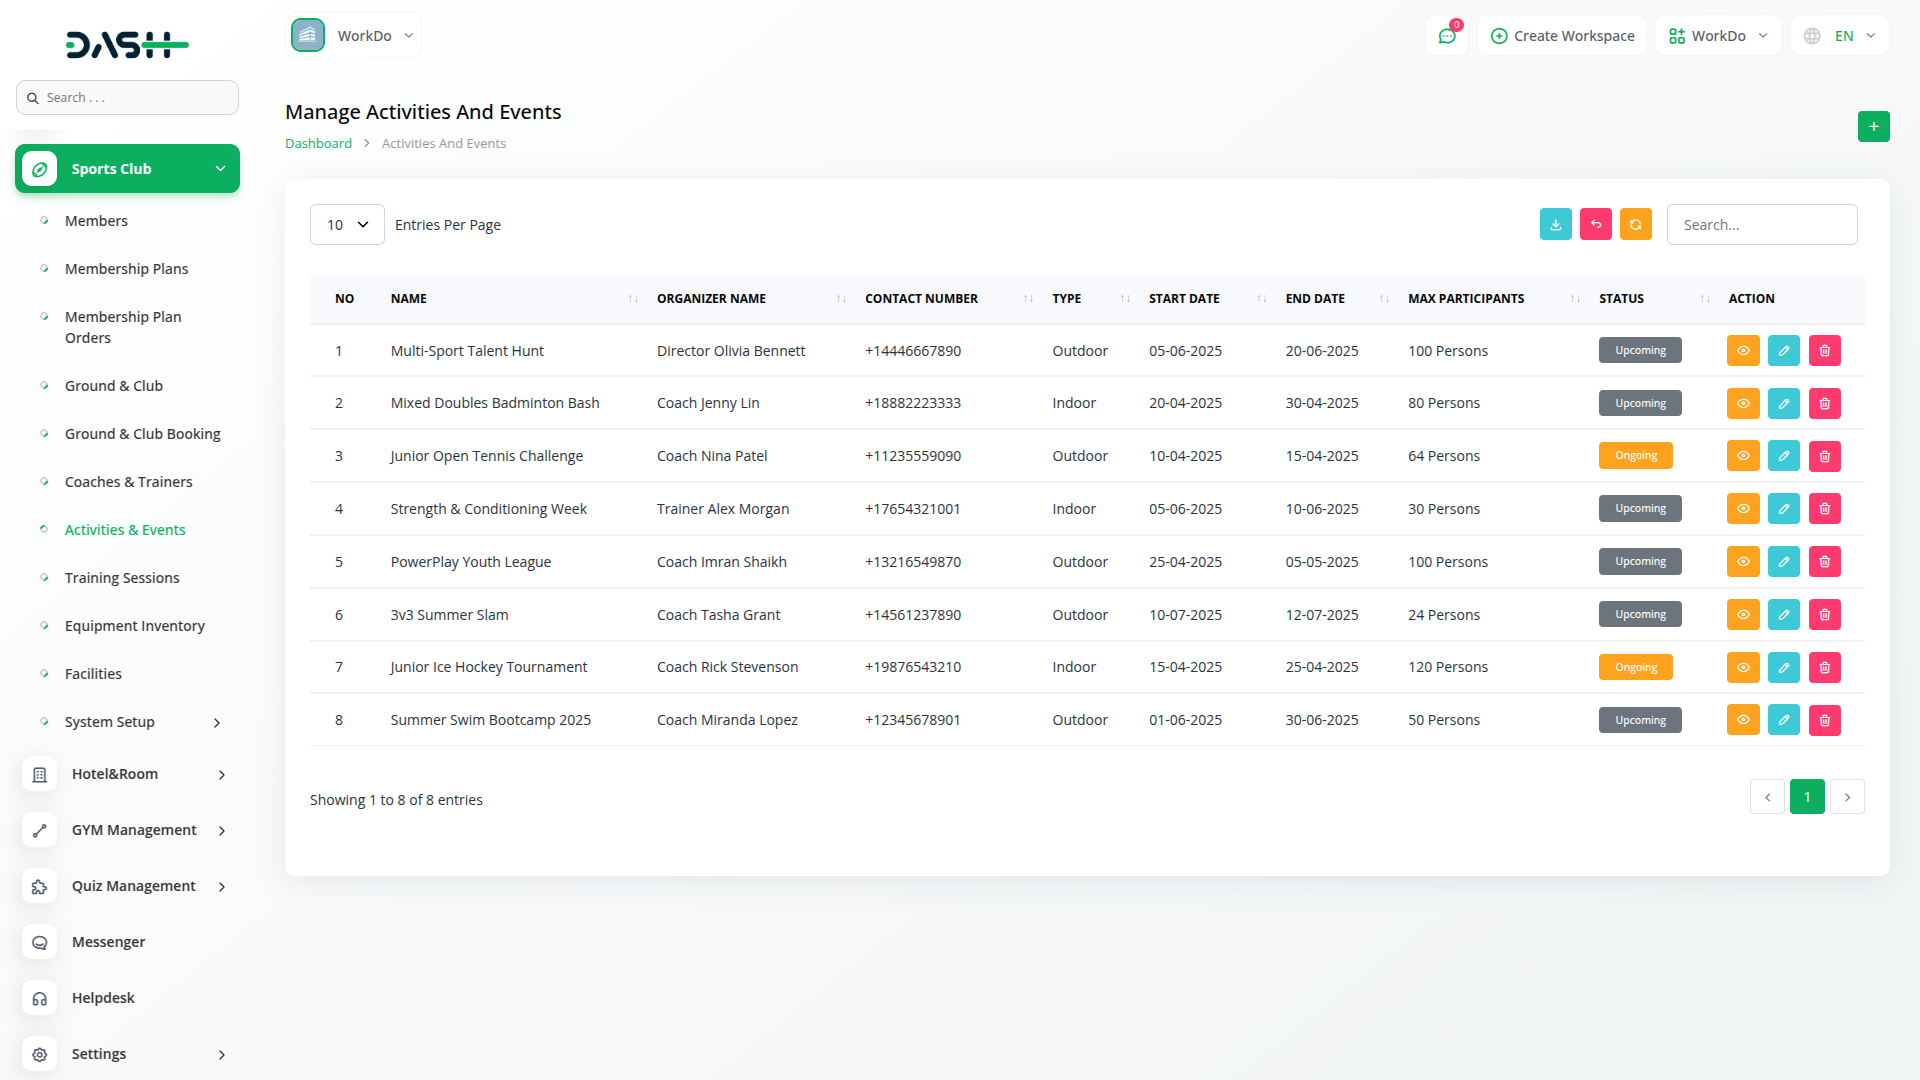The width and height of the screenshot is (1920, 1080).
Task: Expand the GYM Management menu
Action: click(127, 830)
